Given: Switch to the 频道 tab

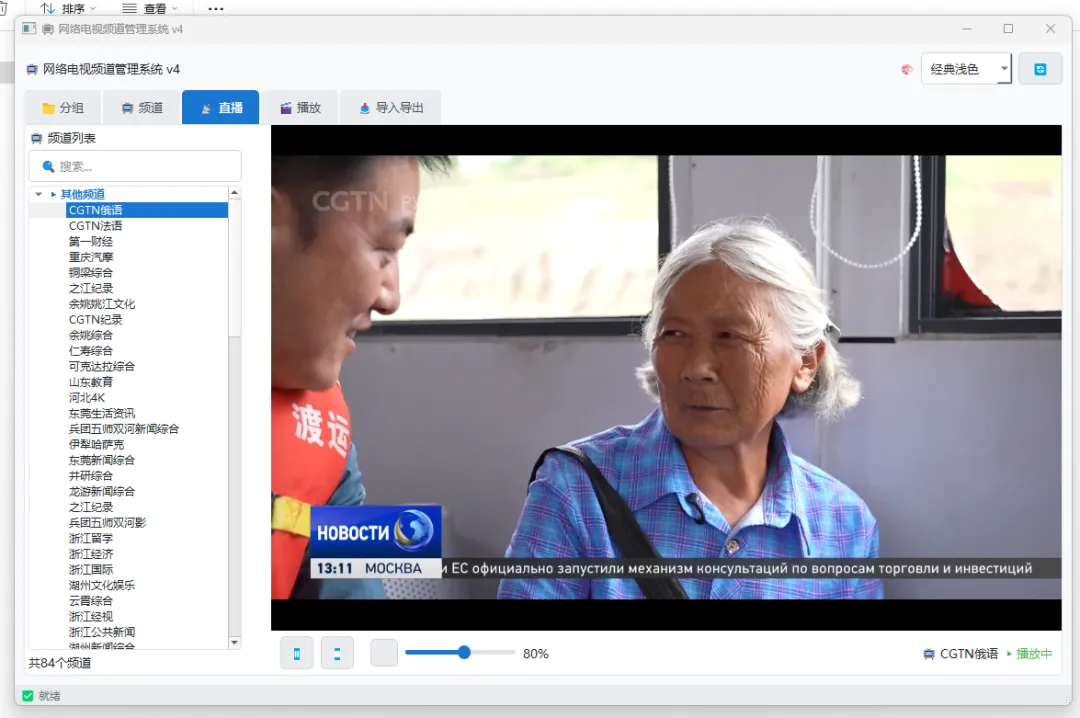Looking at the screenshot, I should pyautogui.click(x=142, y=107).
